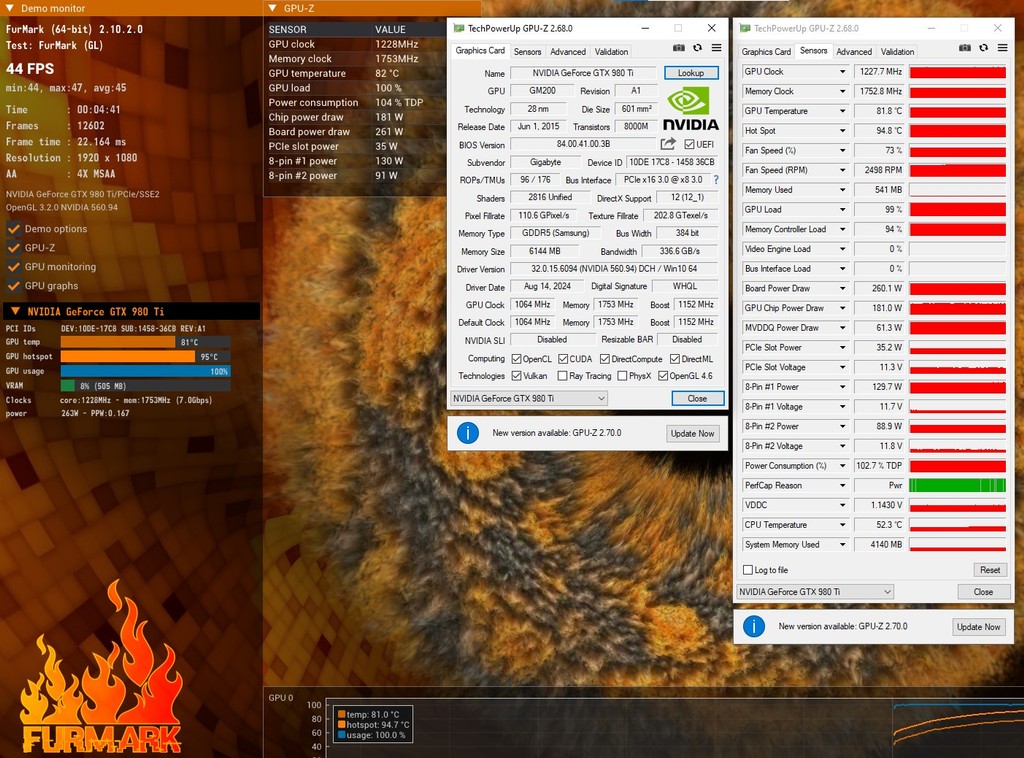Collapse the Demo monitor panel
The image size is (1024, 758).
9,8
